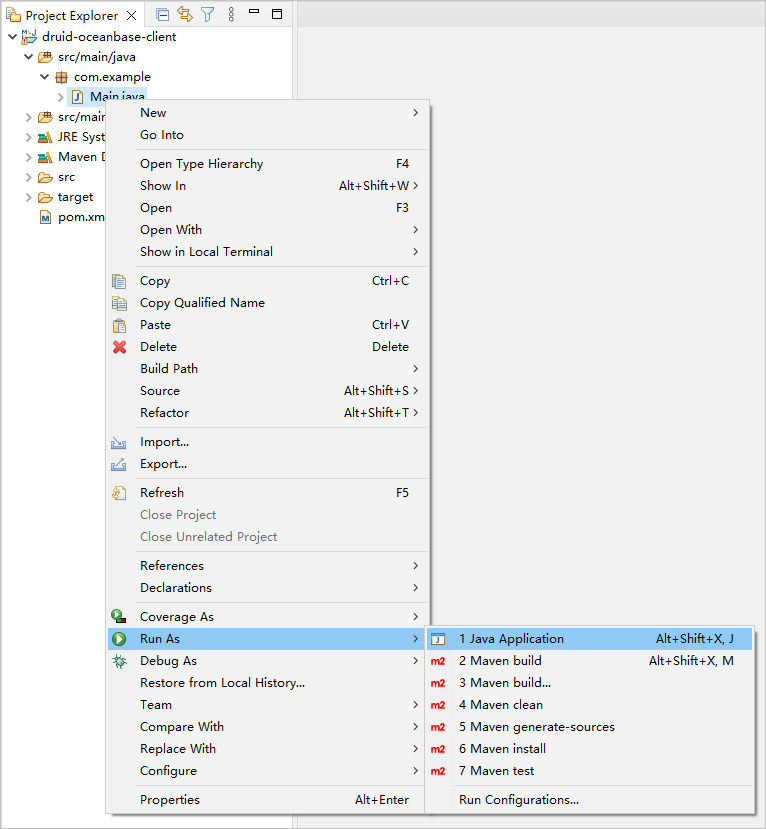766x829 pixels.
Task: Click the m2 icon beside Maven clean
Action: (438, 705)
